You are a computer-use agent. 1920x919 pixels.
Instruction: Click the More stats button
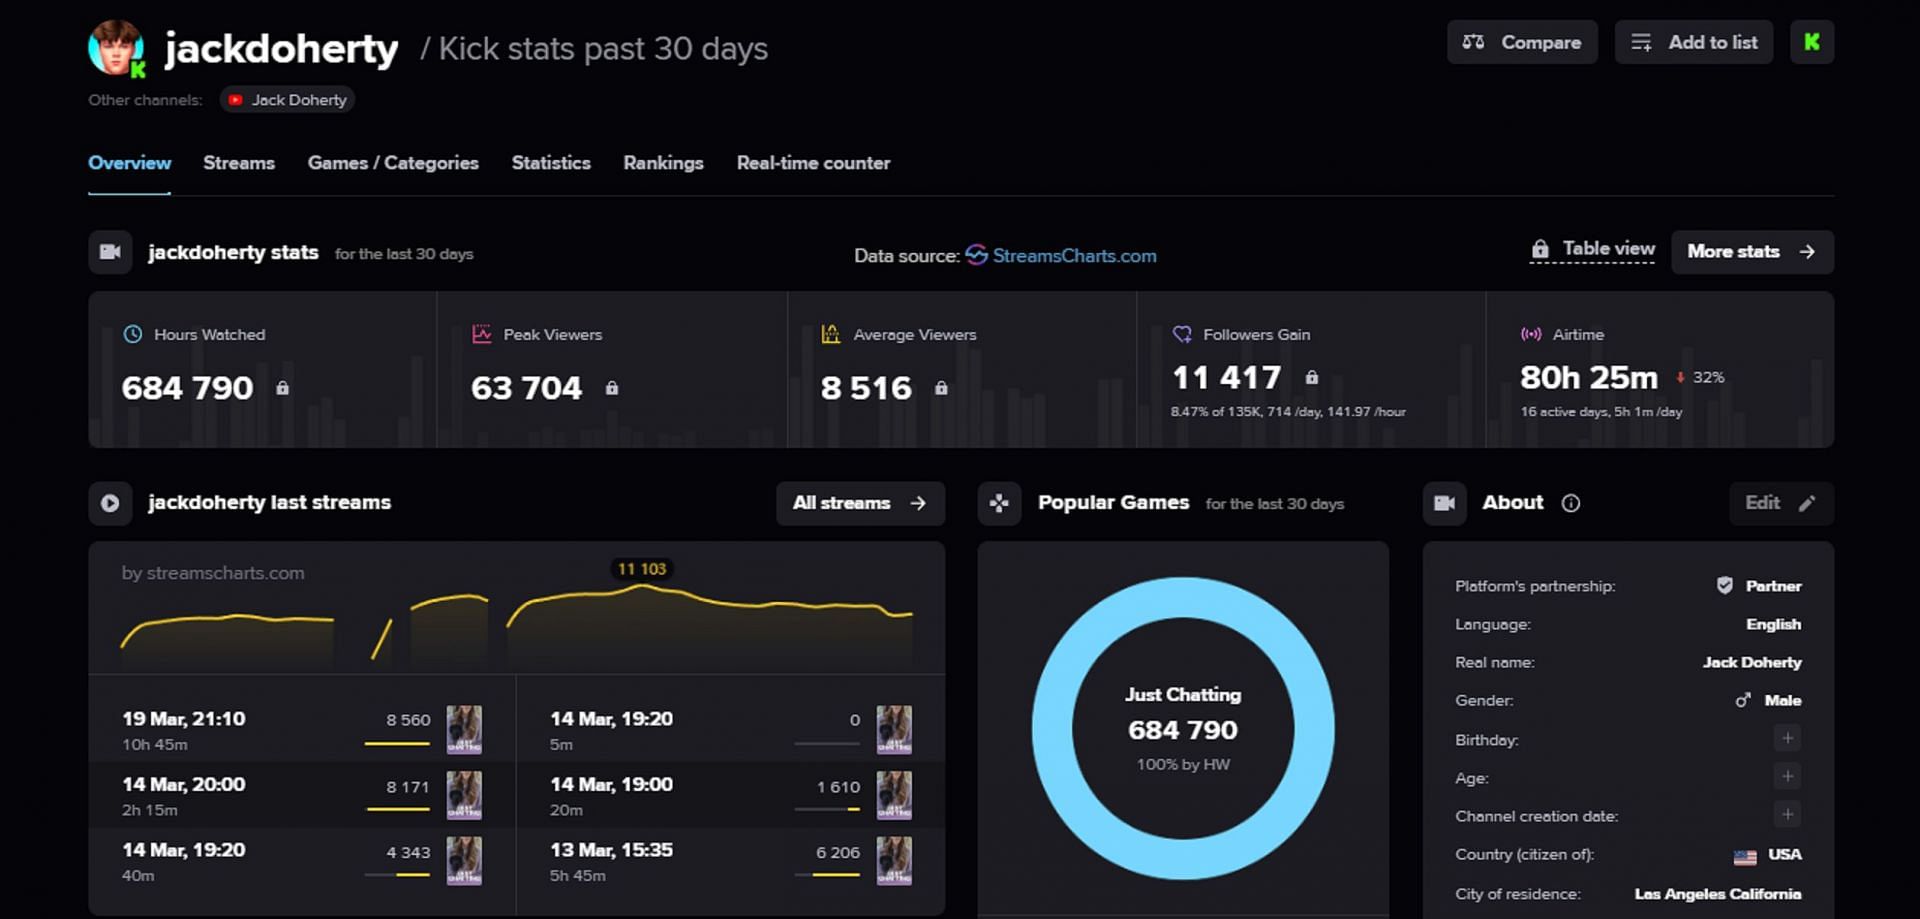(1752, 252)
